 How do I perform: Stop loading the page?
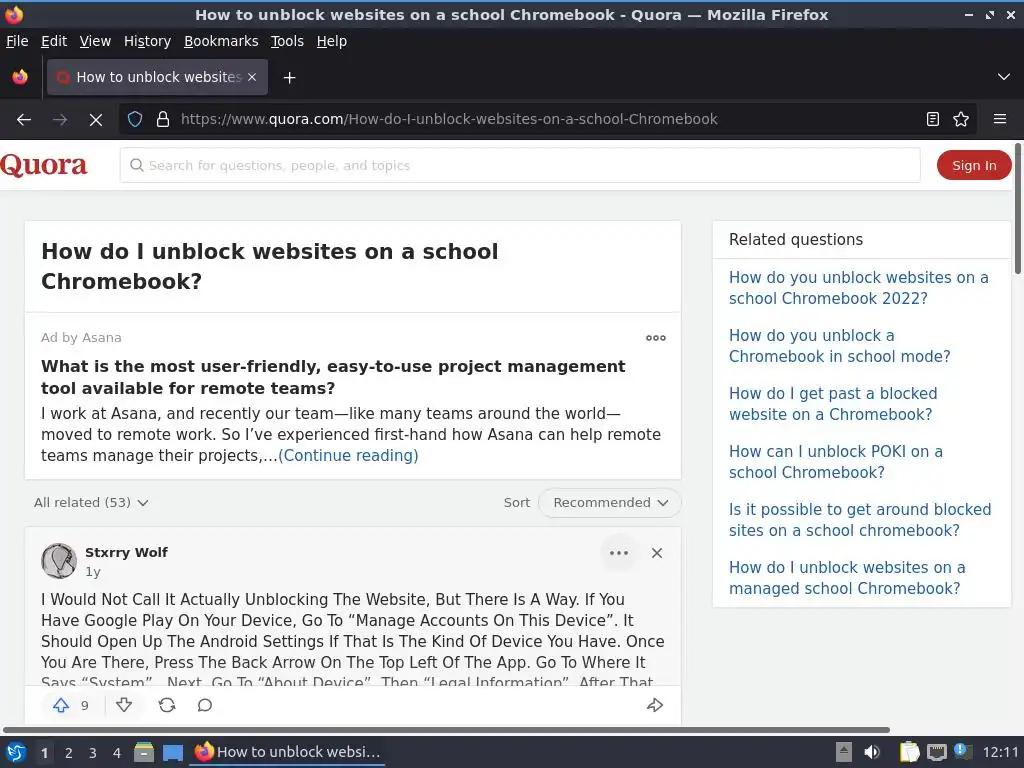click(x=95, y=120)
